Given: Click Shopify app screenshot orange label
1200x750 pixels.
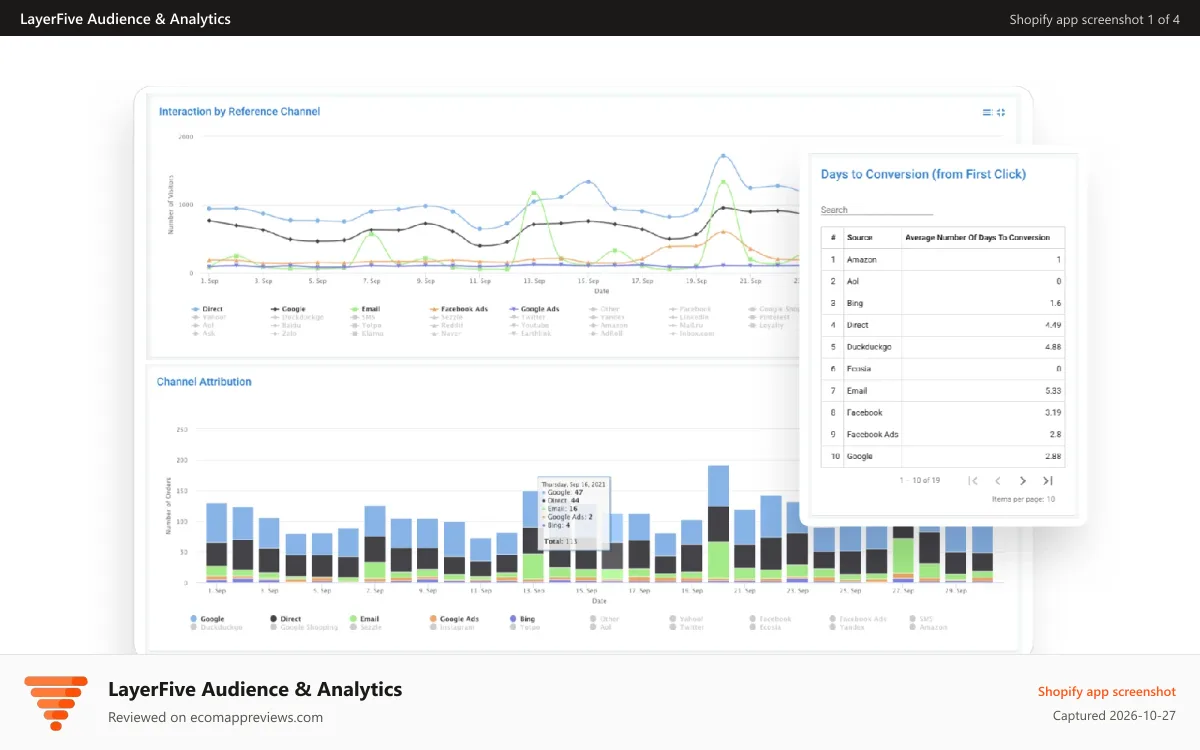Looking at the screenshot, I should pyautogui.click(x=1106, y=692).
